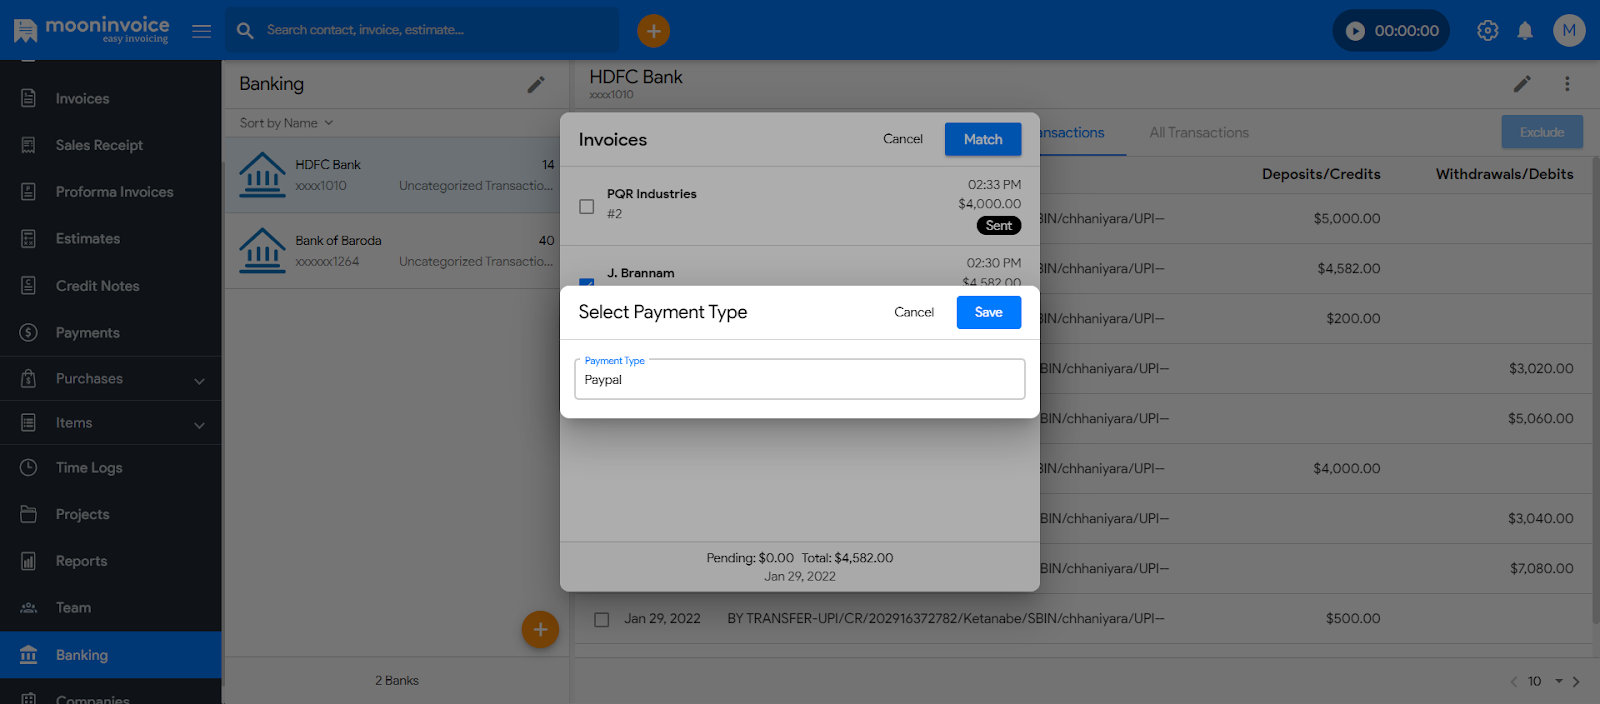Select the Bank of Baroda account row
This screenshot has width=1600, height=704.
coord(396,251)
